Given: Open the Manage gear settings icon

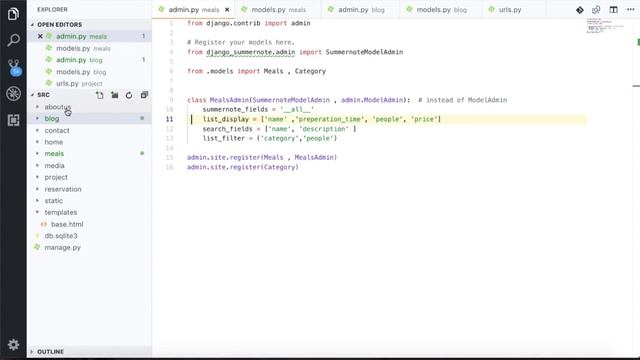Looking at the screenshot, I should click(13, 344).
